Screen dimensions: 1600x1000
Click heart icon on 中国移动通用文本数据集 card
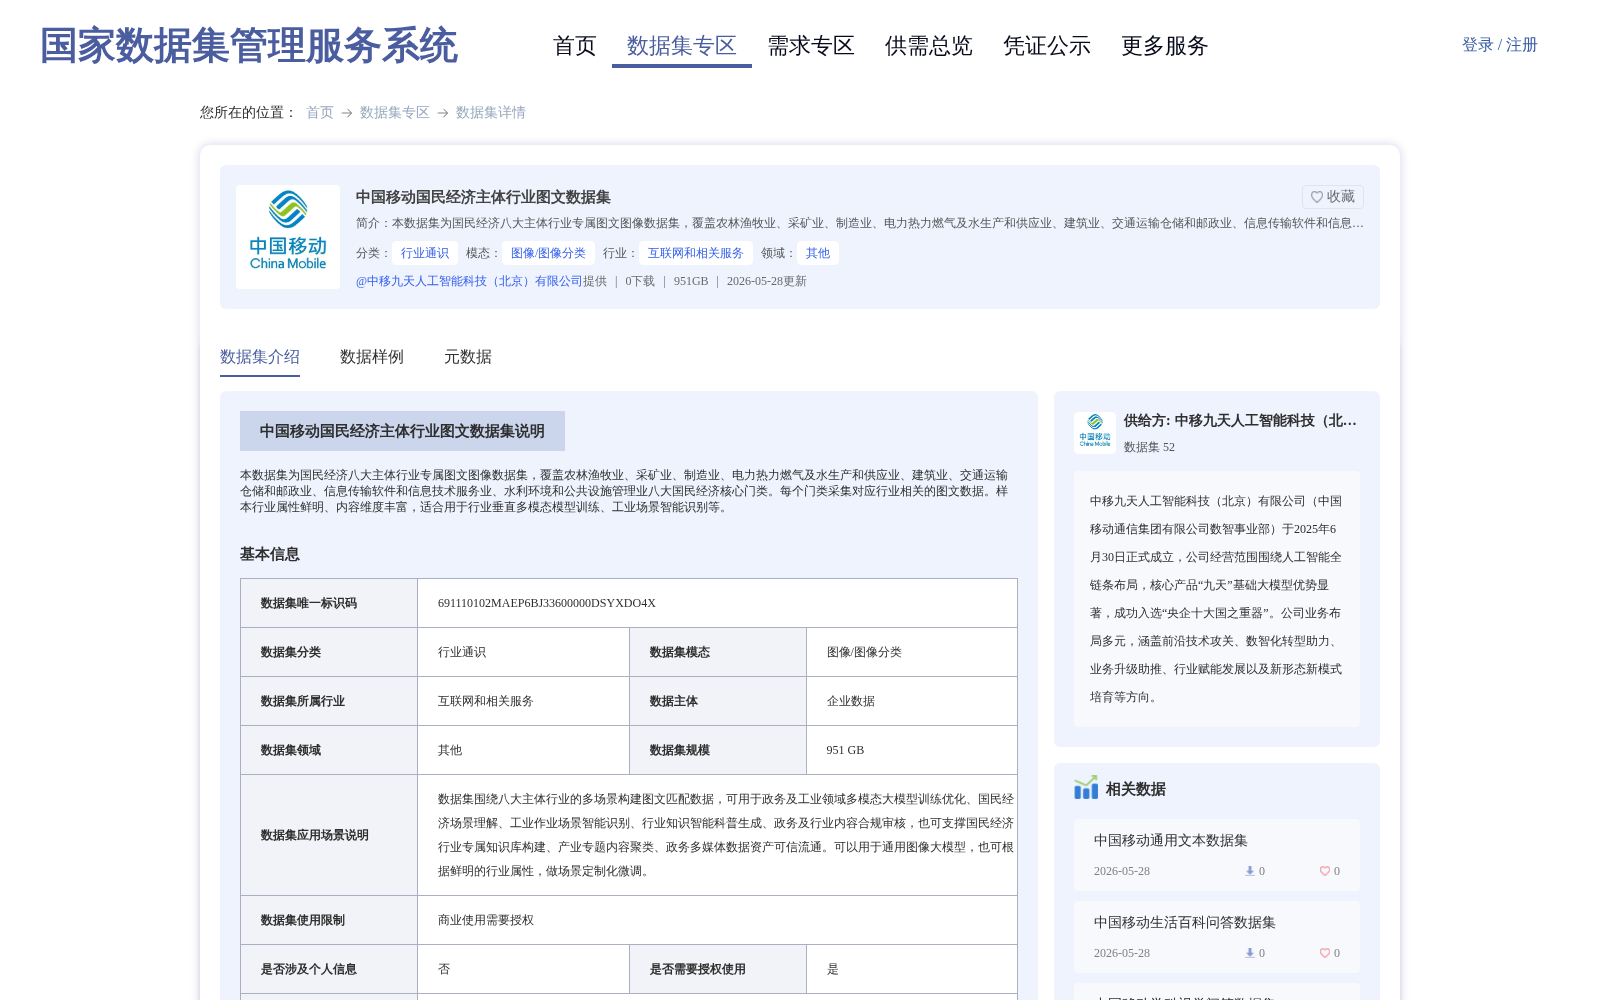1324,871
